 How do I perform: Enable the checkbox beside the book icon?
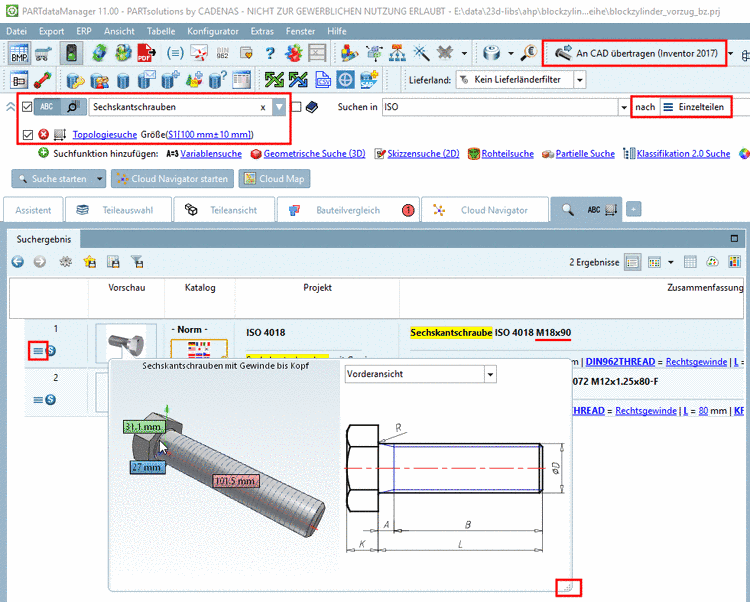(296, 106)
